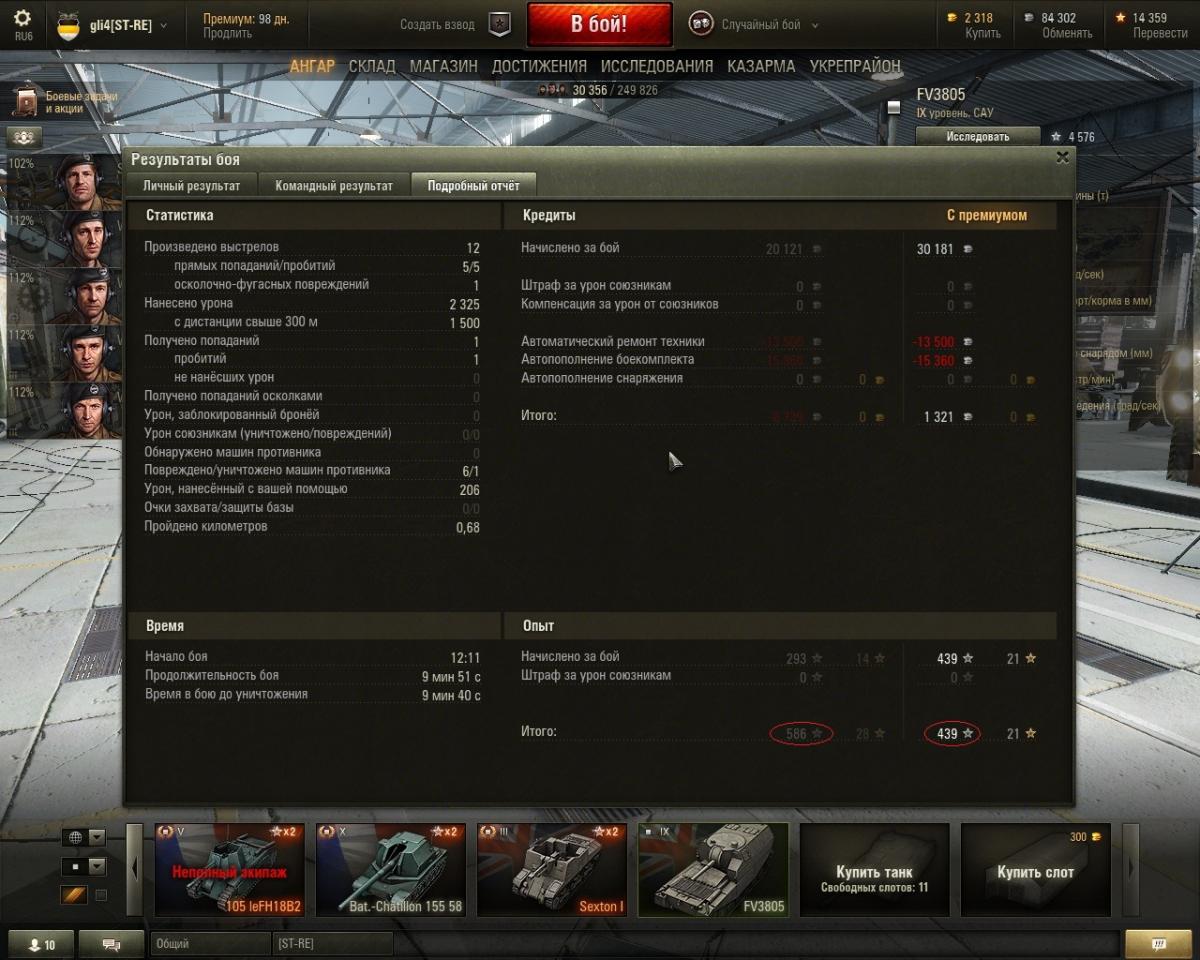Click the gold coins balance icon

point(951,18)
